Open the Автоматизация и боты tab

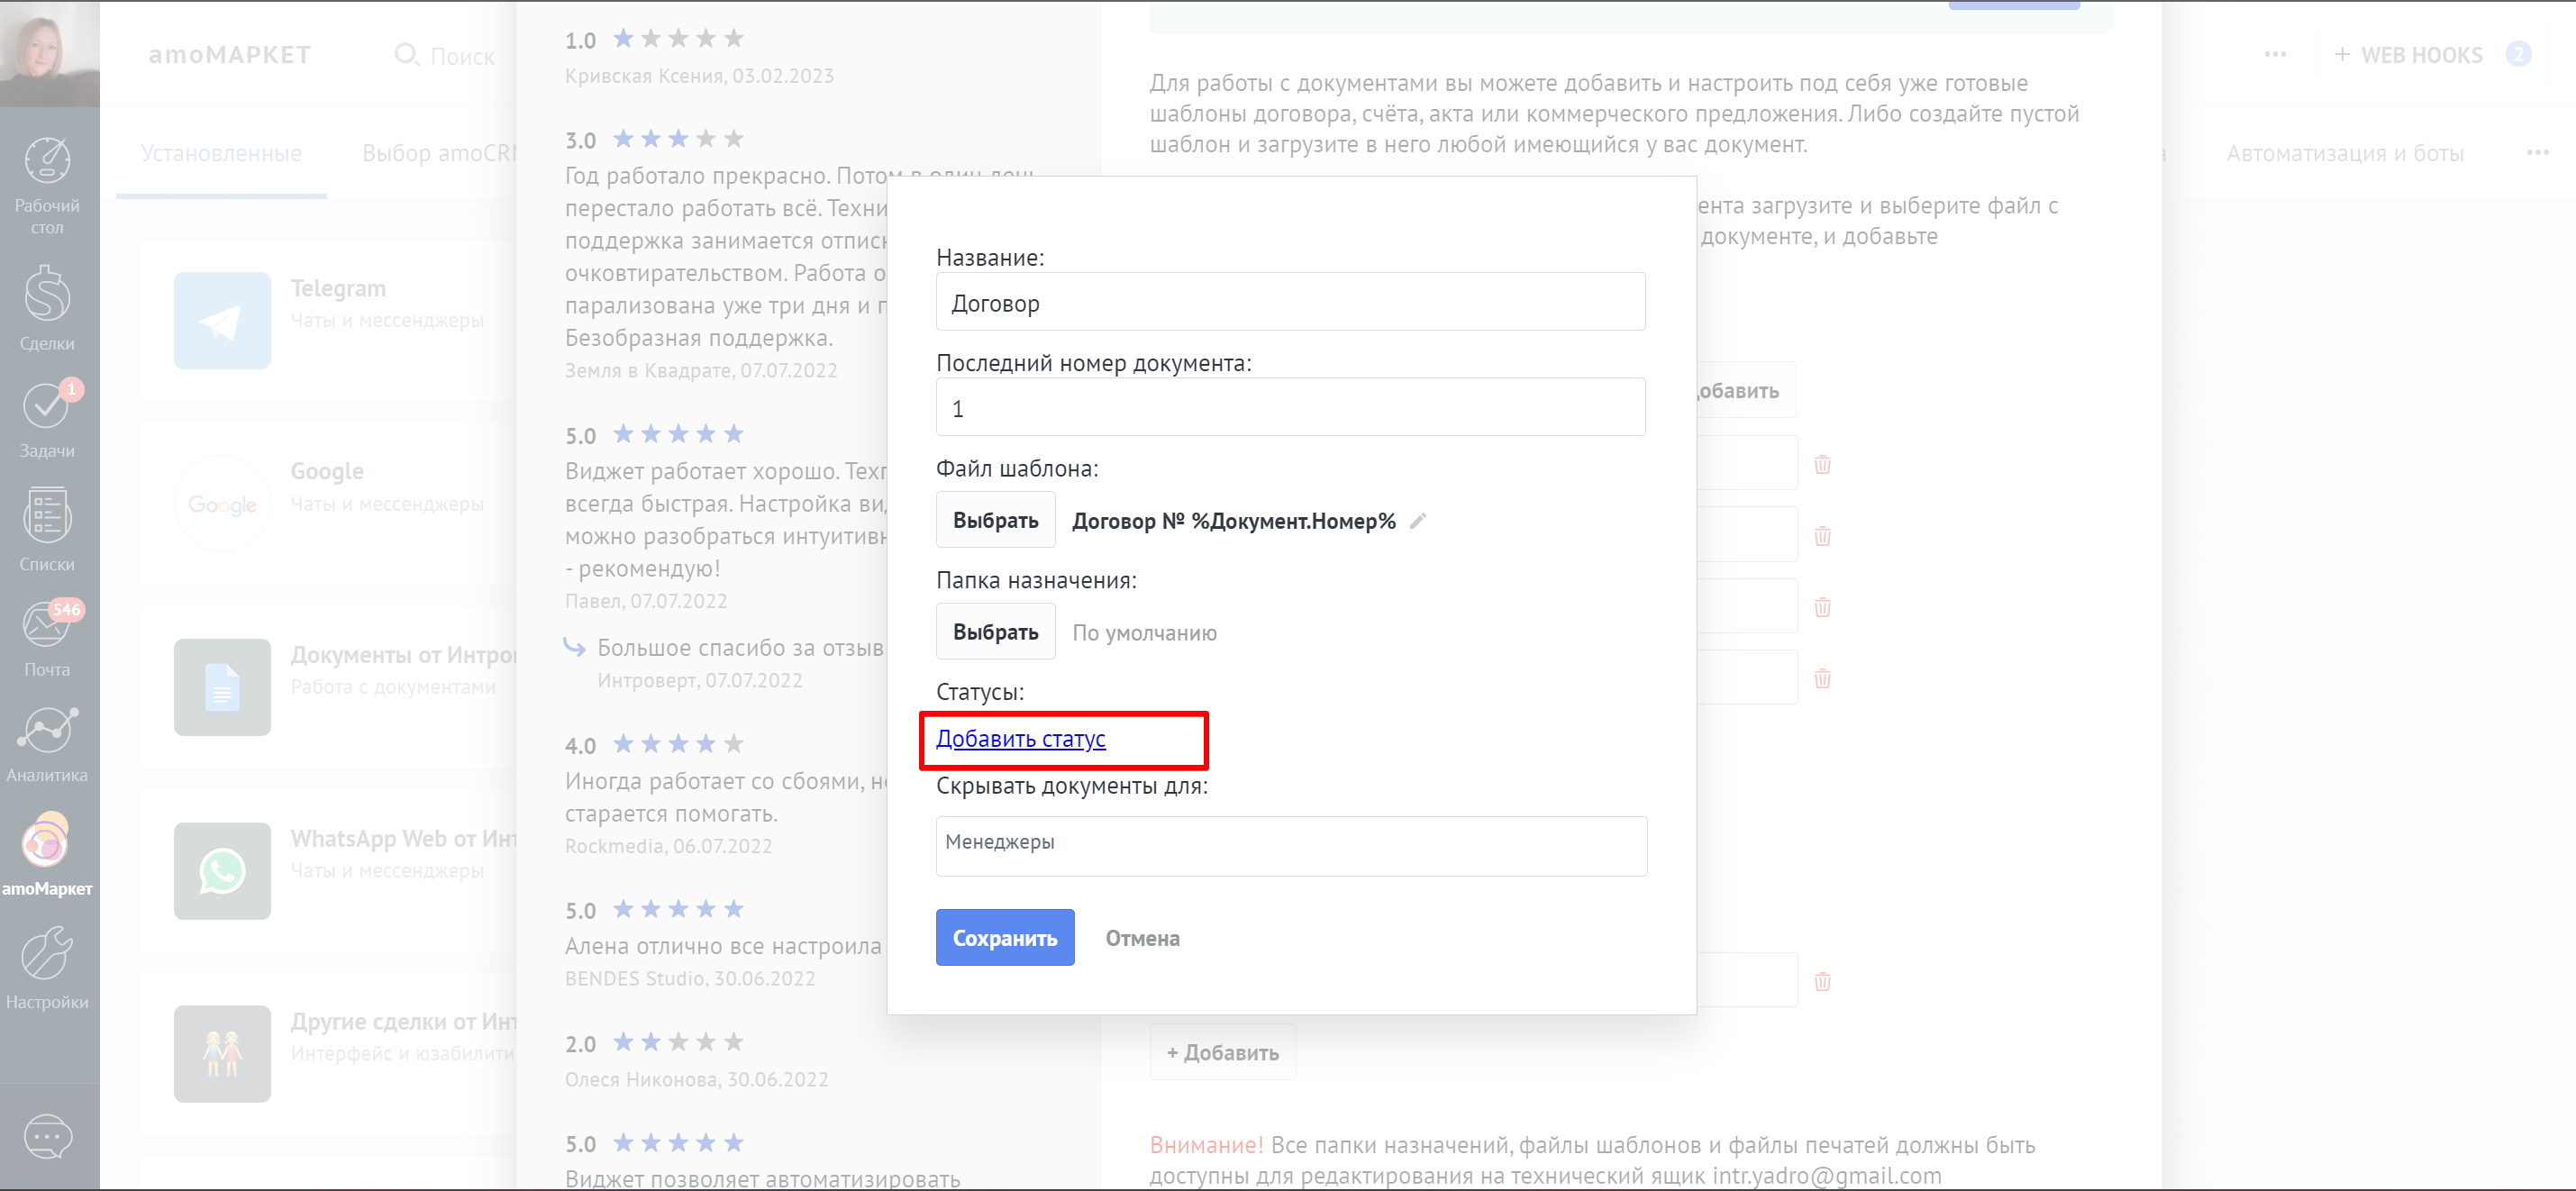tap(2345, 153)
